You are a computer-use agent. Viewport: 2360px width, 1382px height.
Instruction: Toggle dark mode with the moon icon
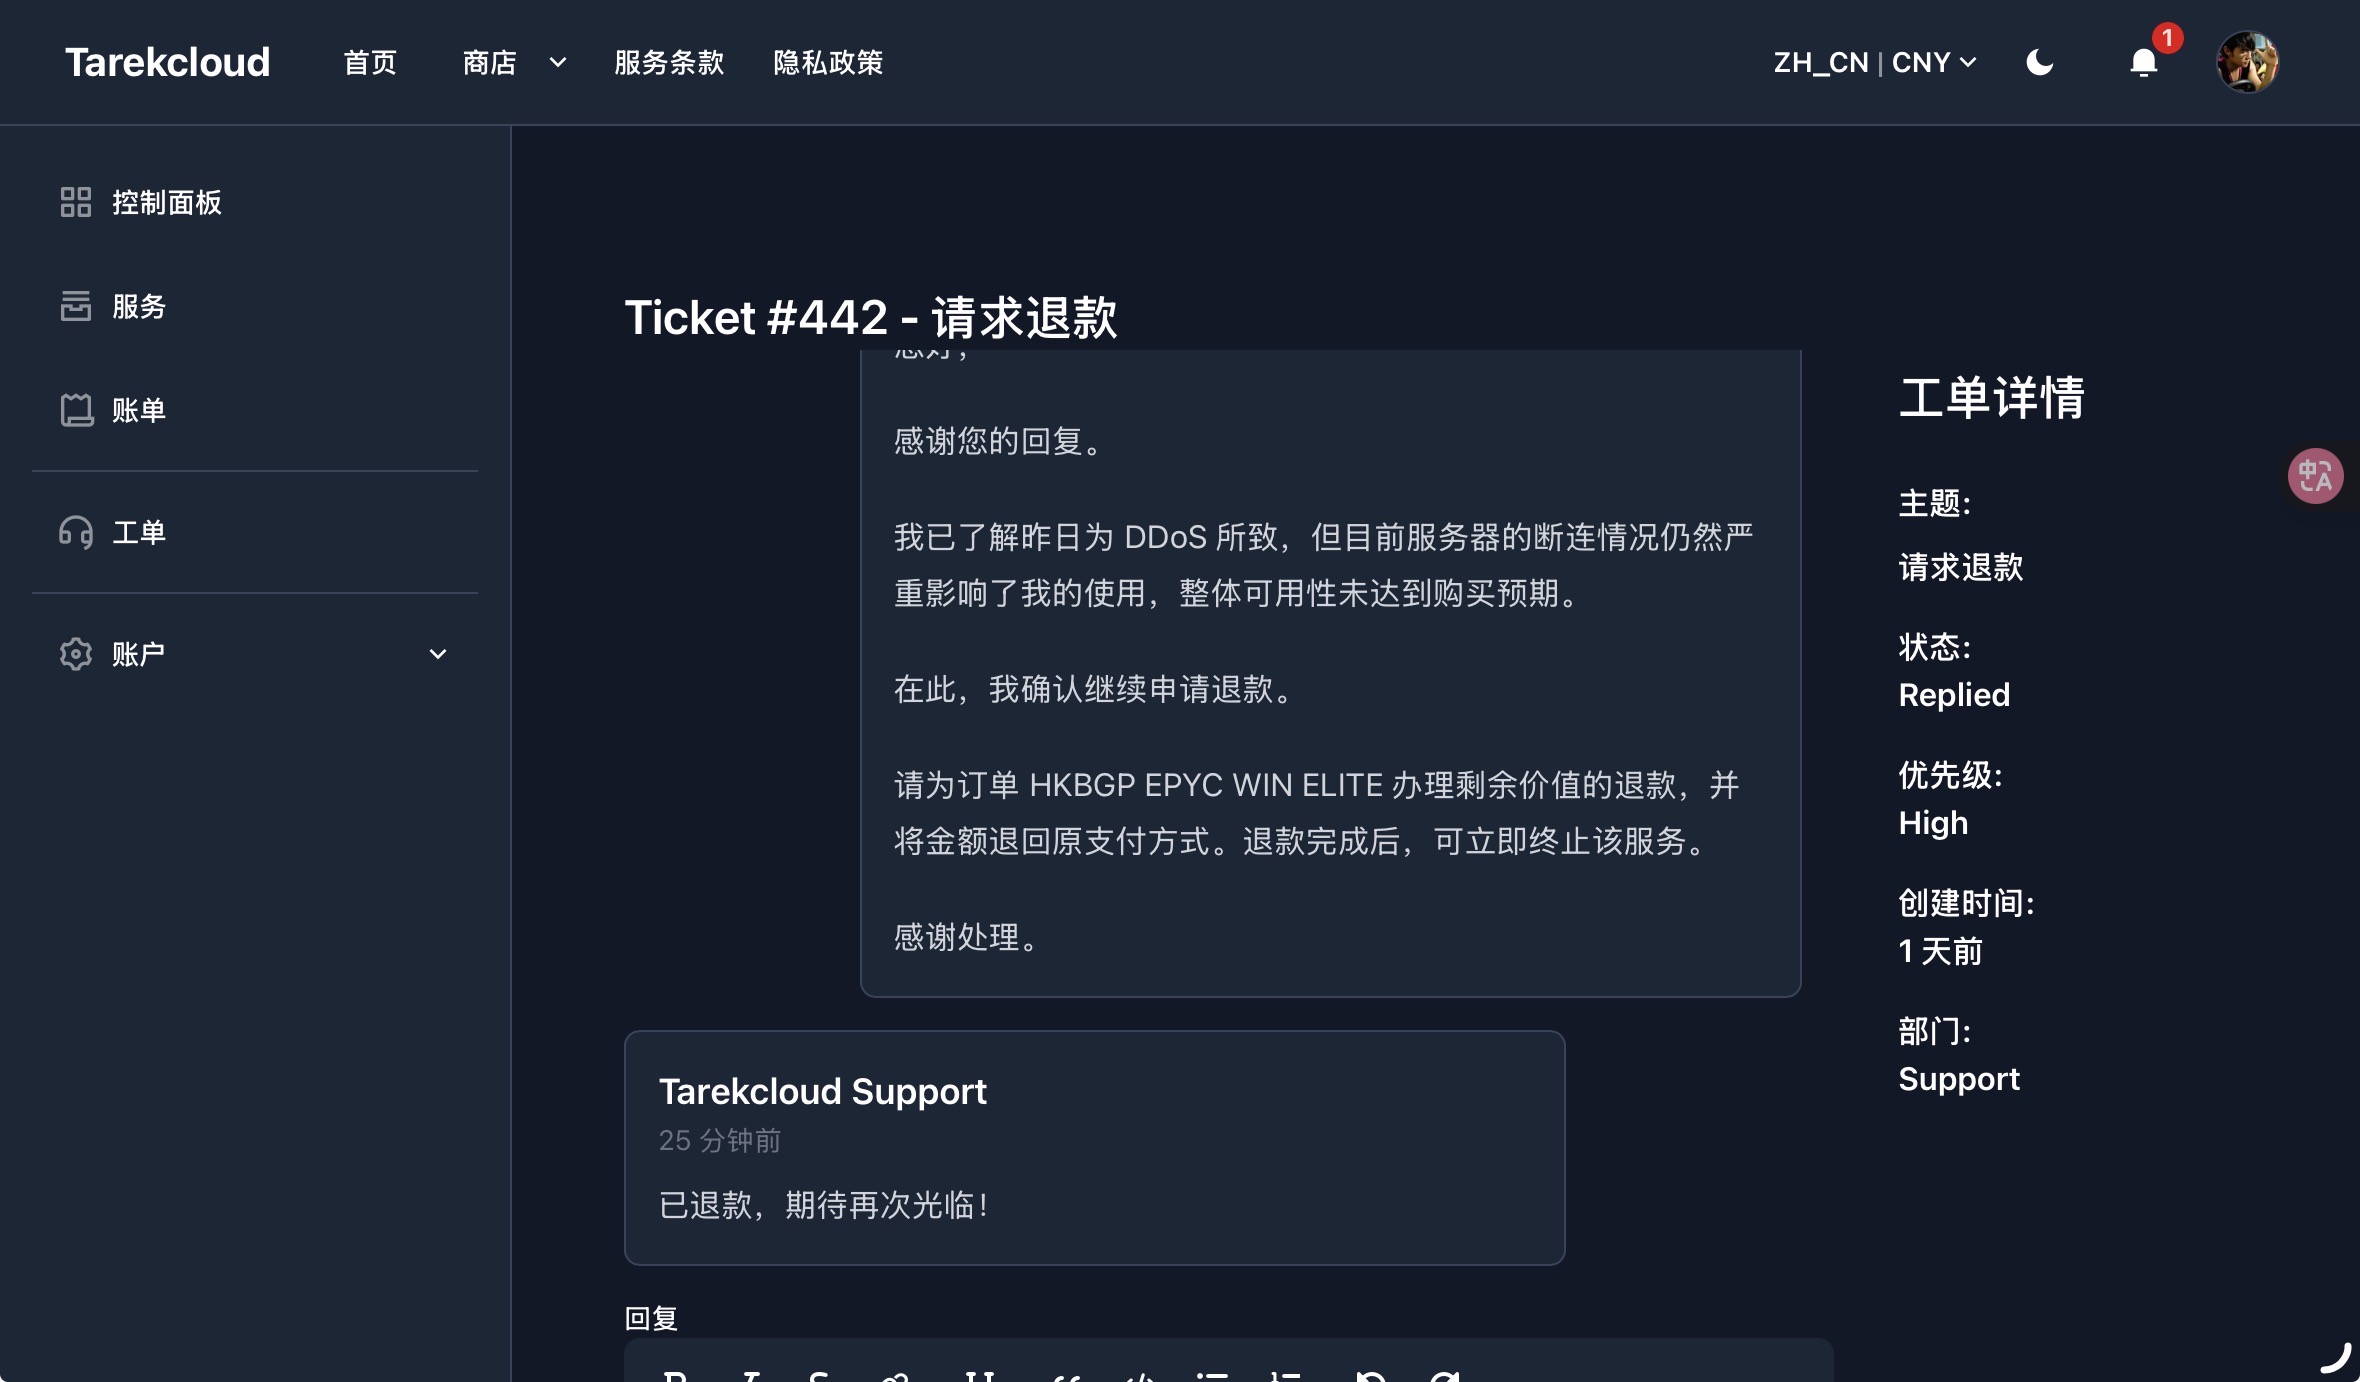[2040, 63]
